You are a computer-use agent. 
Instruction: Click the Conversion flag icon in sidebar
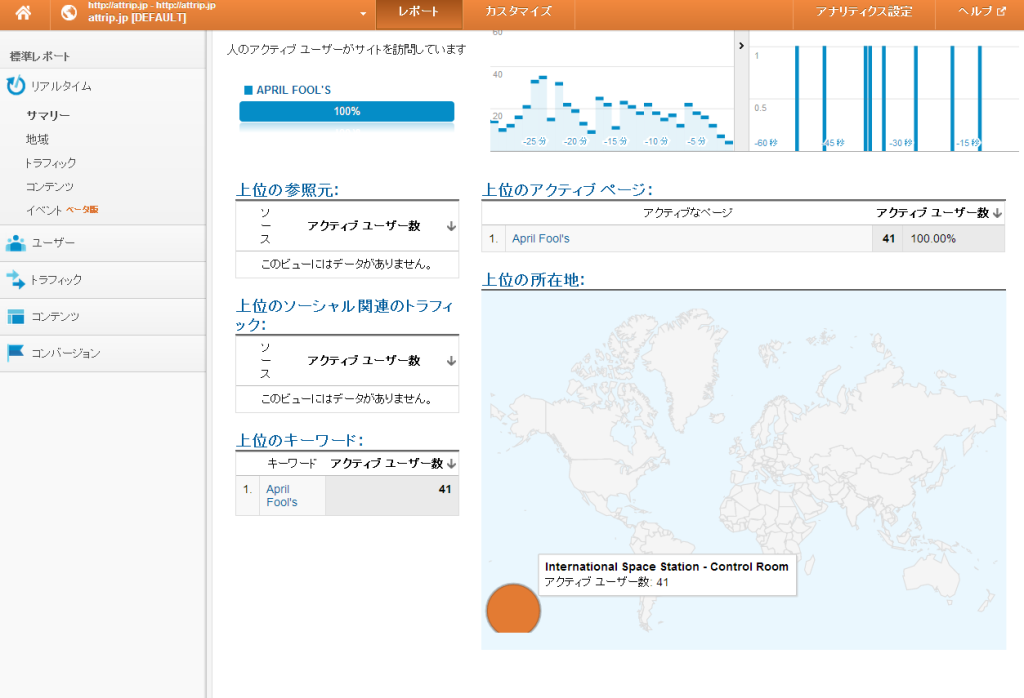(16, 353)
